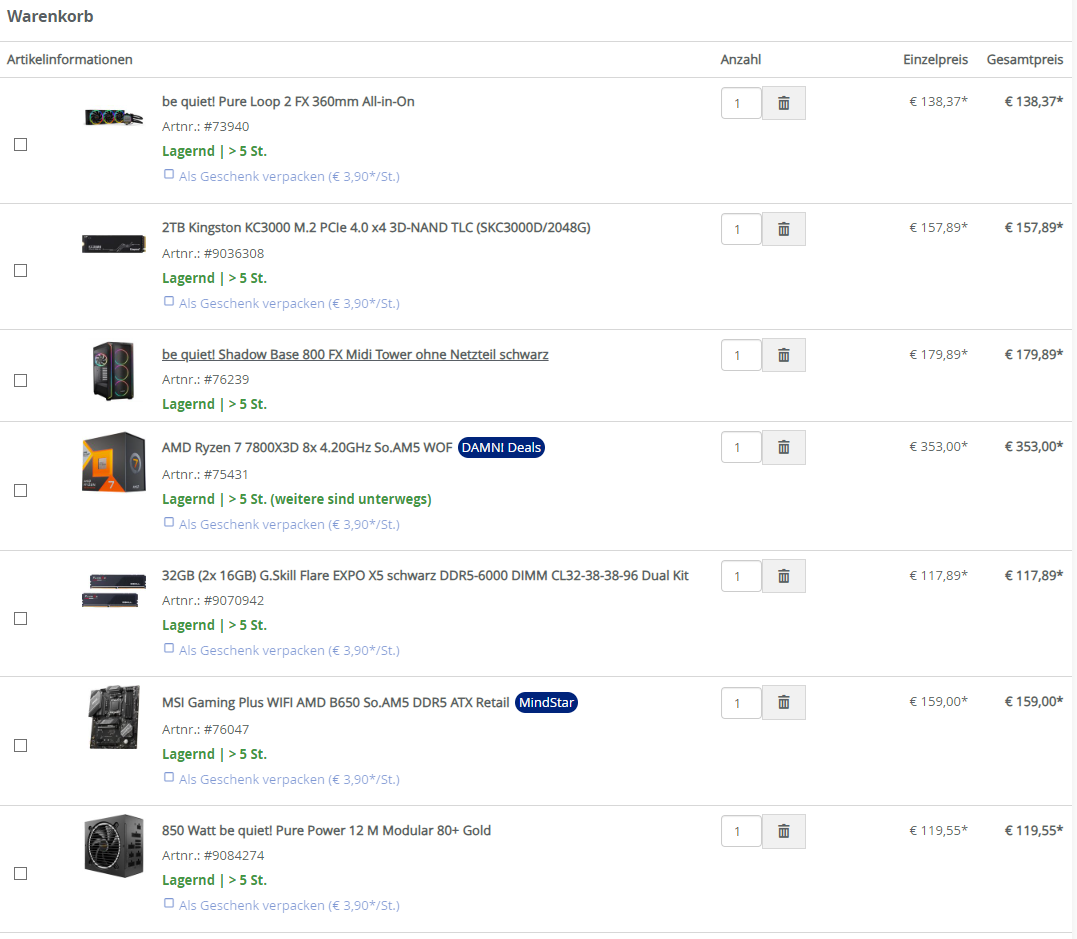Click article number #9070942
The width and height of the screenshot is (1077, 939).
tap(234, 600)
